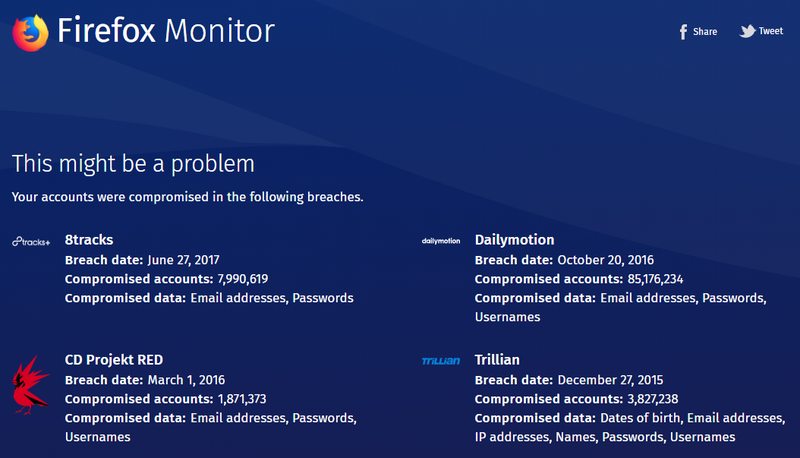Image resolution: width=800 pixels, height=458 pixels.
Task: Click the CD Projekt RED bird logo
Action: pyautogui.click(x=31, y=385)
